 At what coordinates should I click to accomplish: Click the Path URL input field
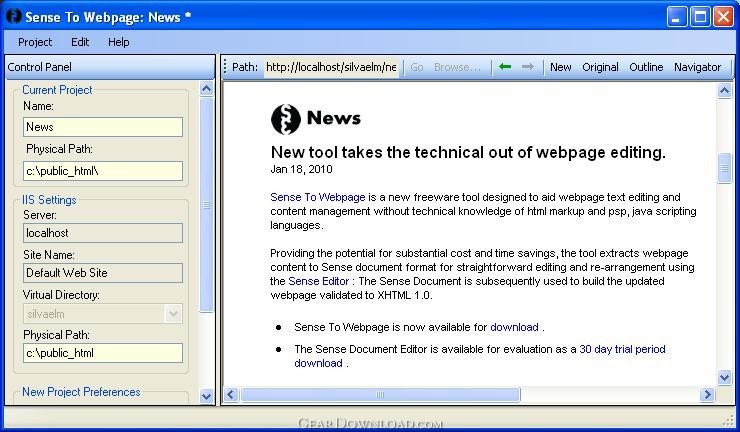tap(331, 67)
